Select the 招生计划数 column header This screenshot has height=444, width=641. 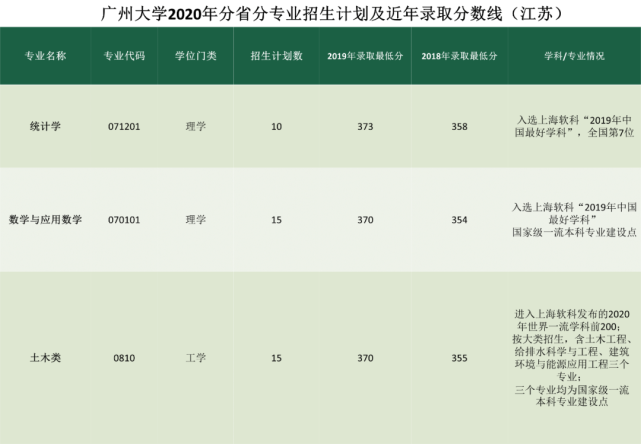[x=276, y=56]
